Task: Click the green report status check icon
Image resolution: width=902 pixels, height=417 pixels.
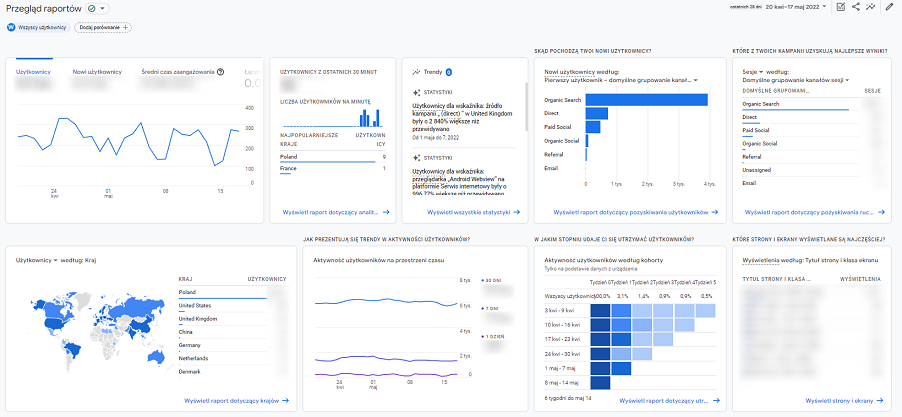Action: tap(92, 9)
